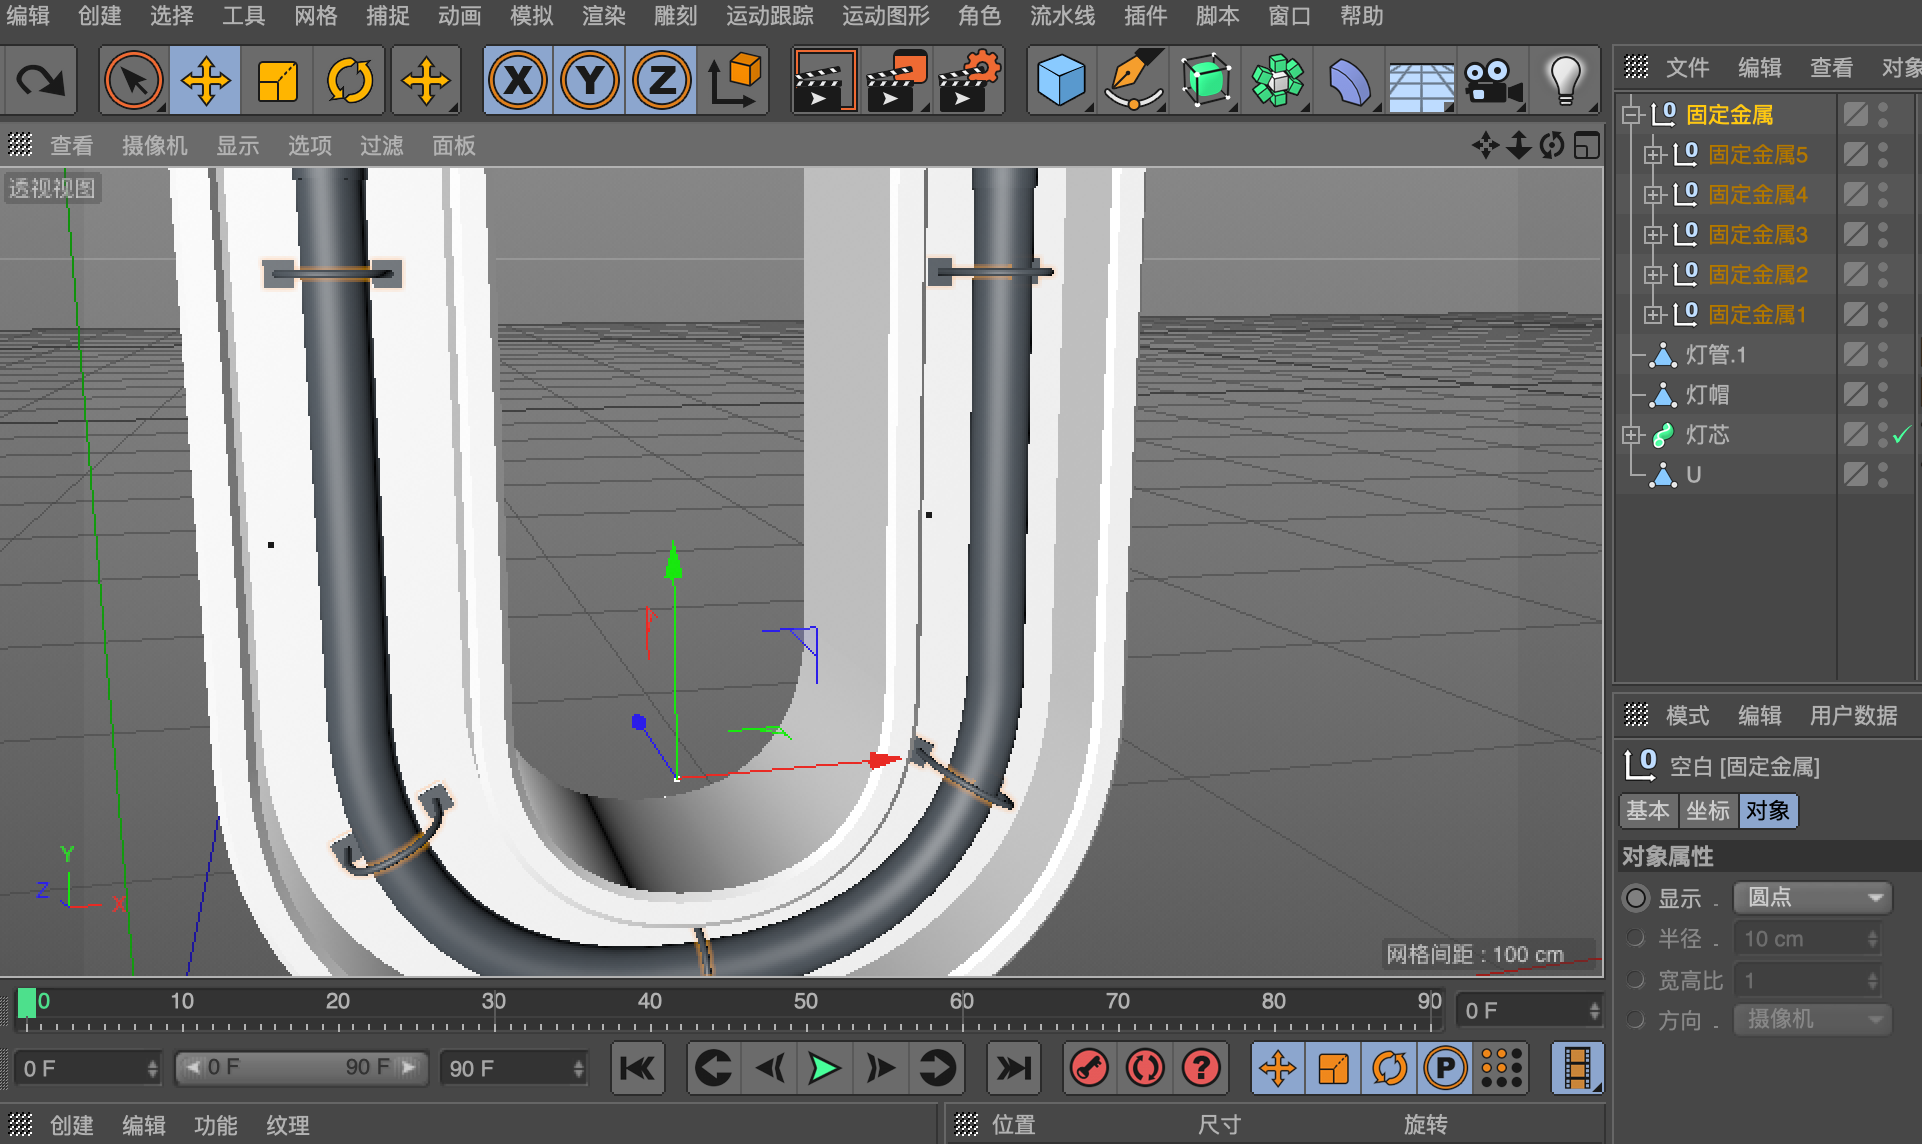The width and height of the screenshot is (1922, 1144).
Task: Toggle visibility dots for 灯帽 object
Action: click(1883, 395)
